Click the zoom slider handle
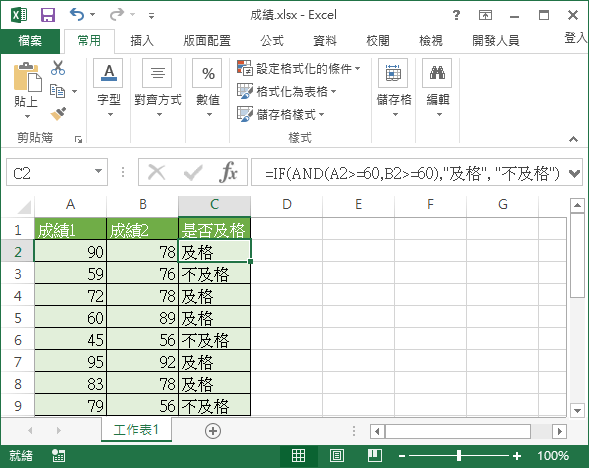Image resolution: width=589 pixels, height=468 pixels. point(459,456)
